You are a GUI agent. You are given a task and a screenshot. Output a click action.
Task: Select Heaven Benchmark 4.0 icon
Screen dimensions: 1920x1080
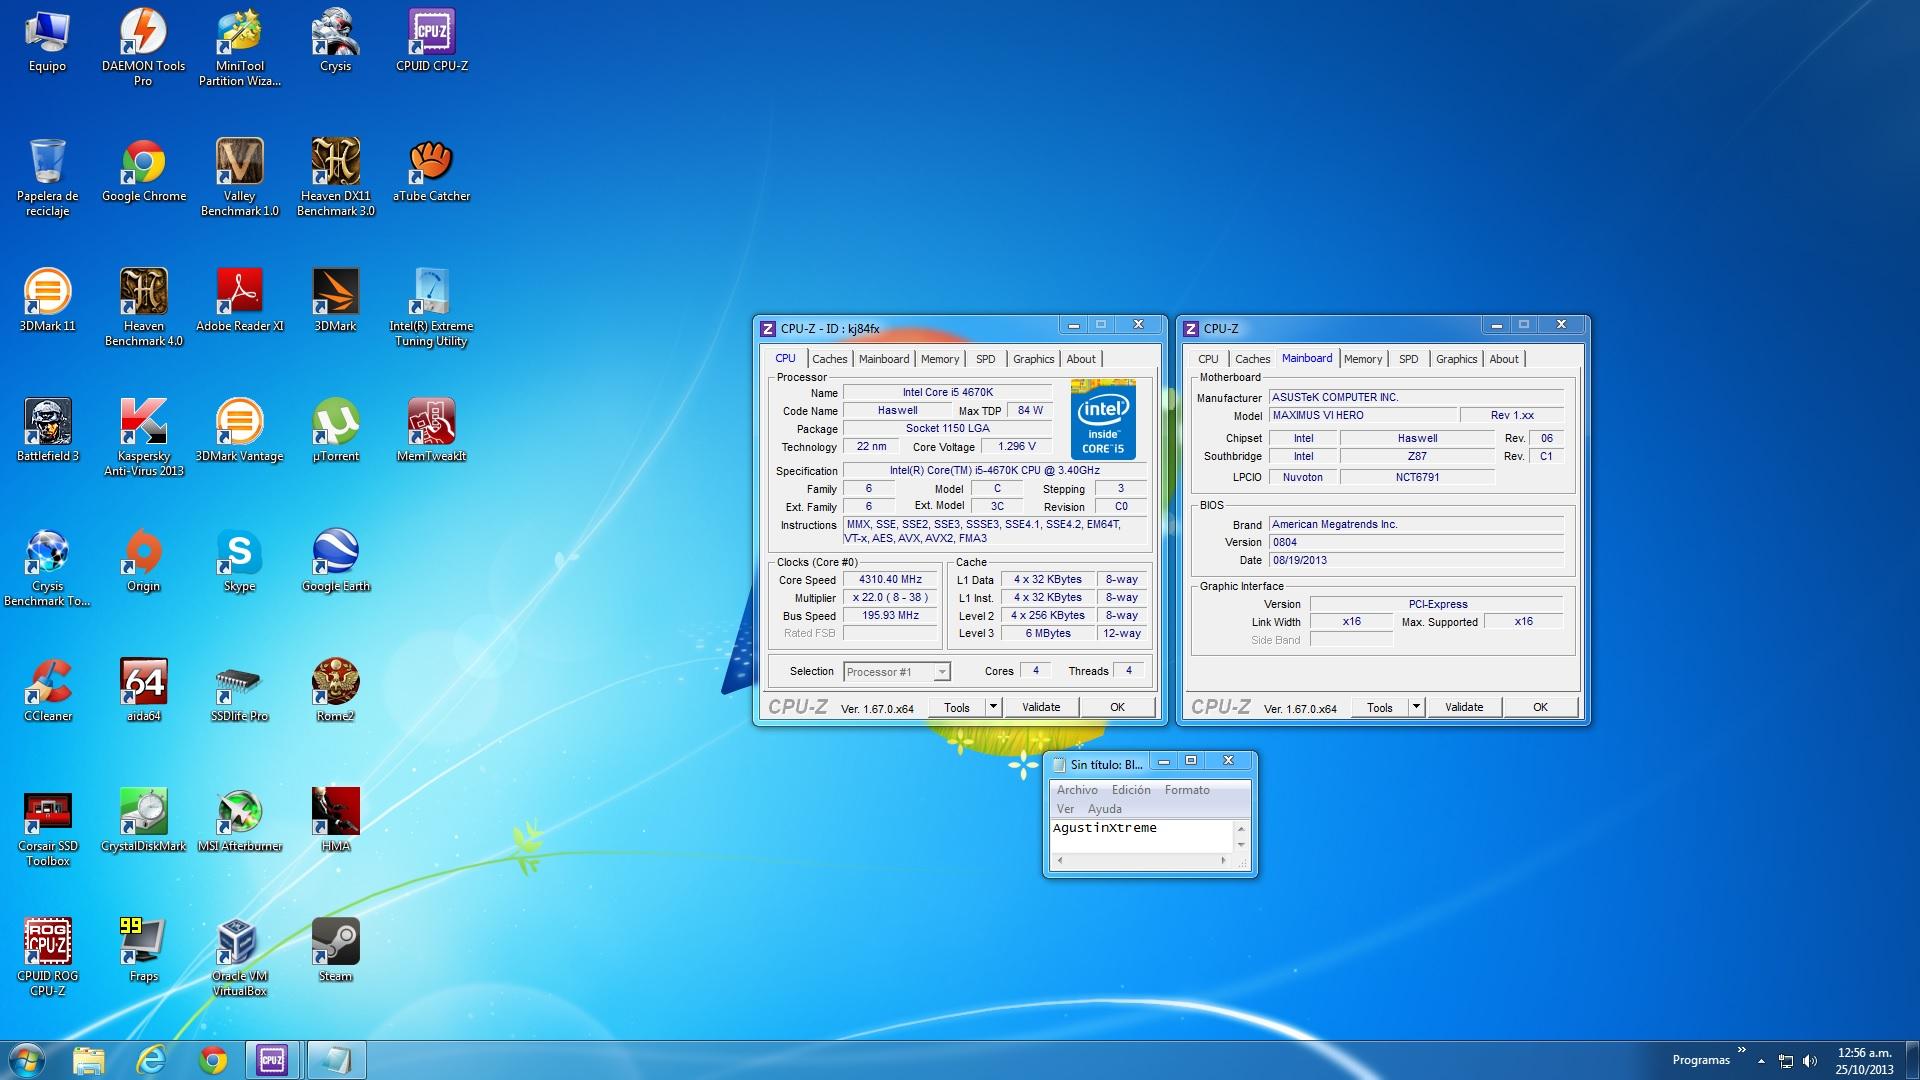pos(143,308)
